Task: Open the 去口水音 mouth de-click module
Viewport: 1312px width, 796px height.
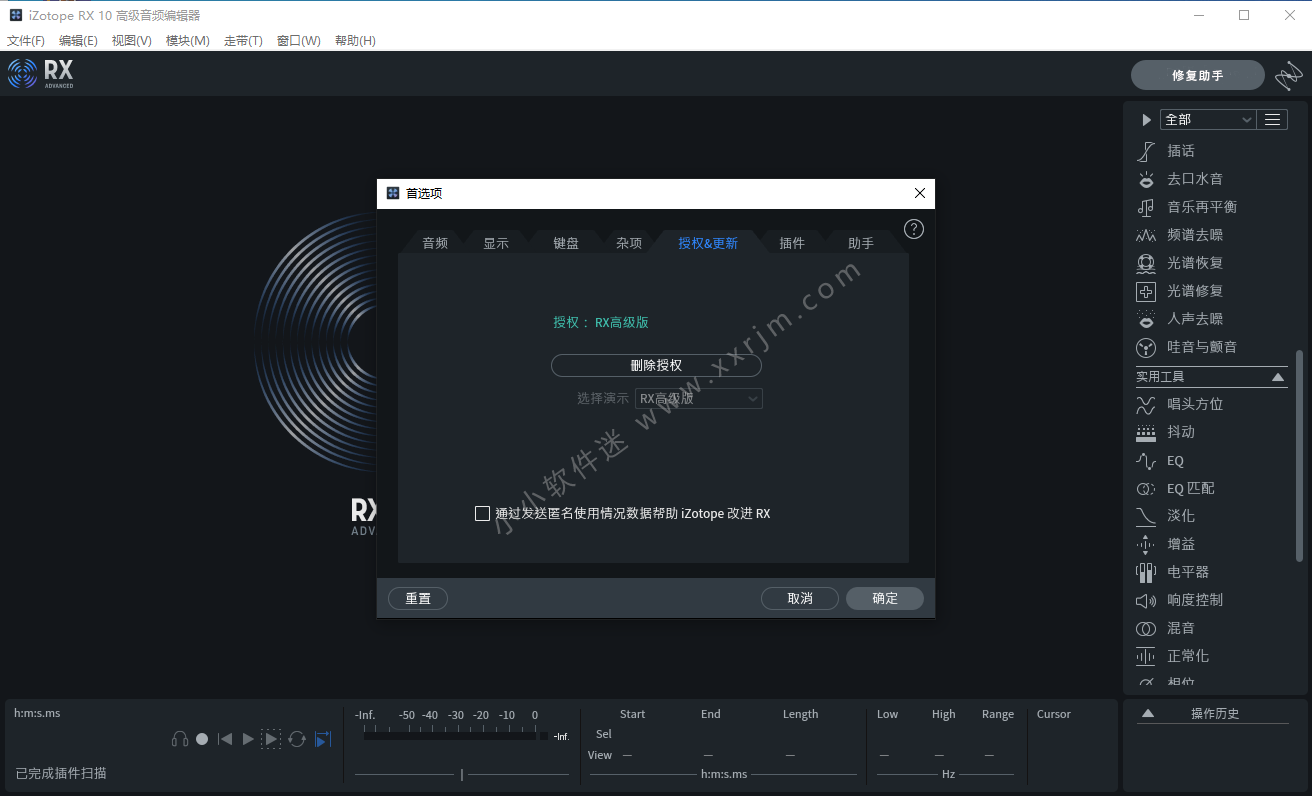Action: click(x=1194, y=179)
